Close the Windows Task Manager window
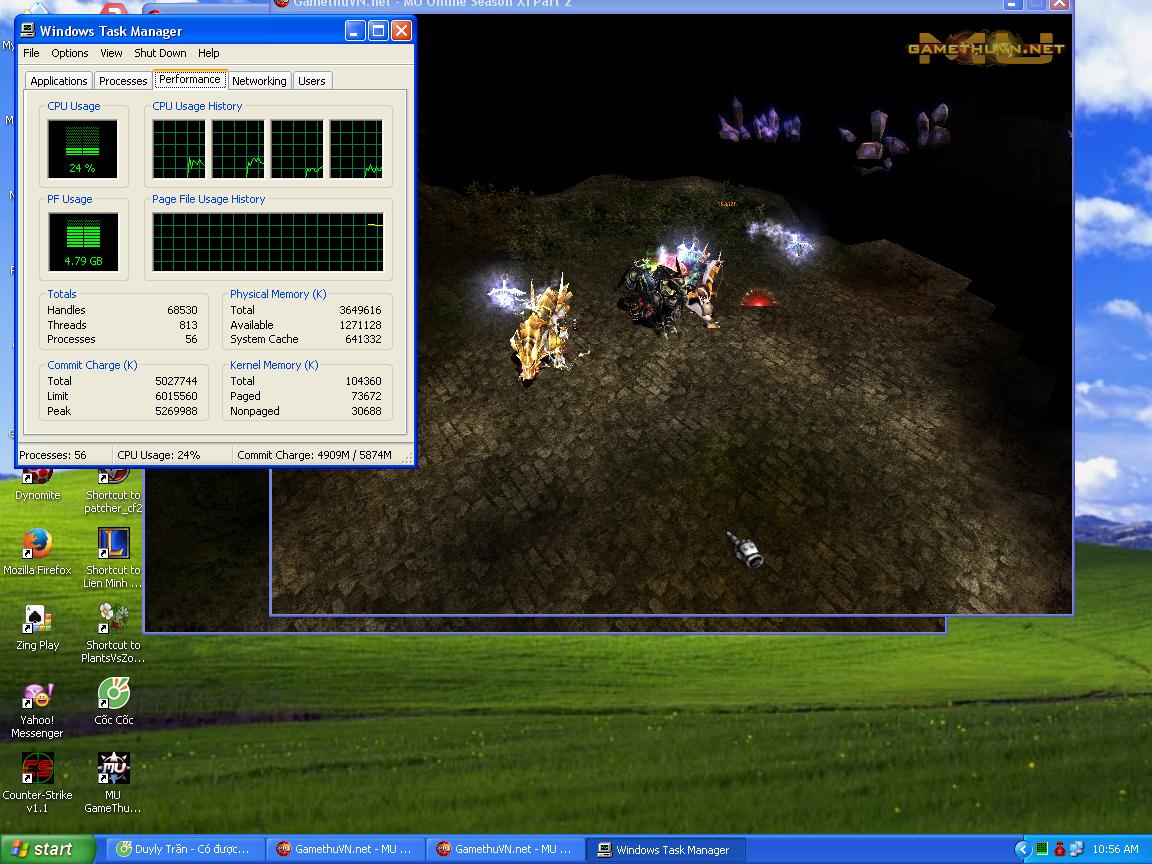 [x=400, y=31]
